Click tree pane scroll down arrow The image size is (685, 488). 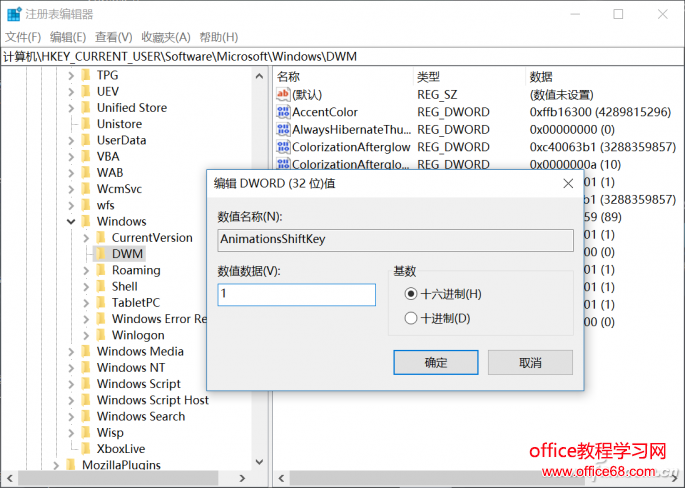click(259, 462)
